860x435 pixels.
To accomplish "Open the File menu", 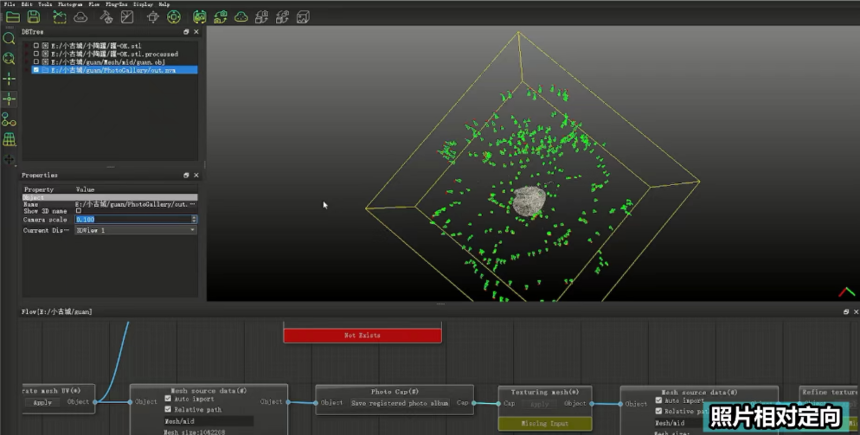I will 9,4.
